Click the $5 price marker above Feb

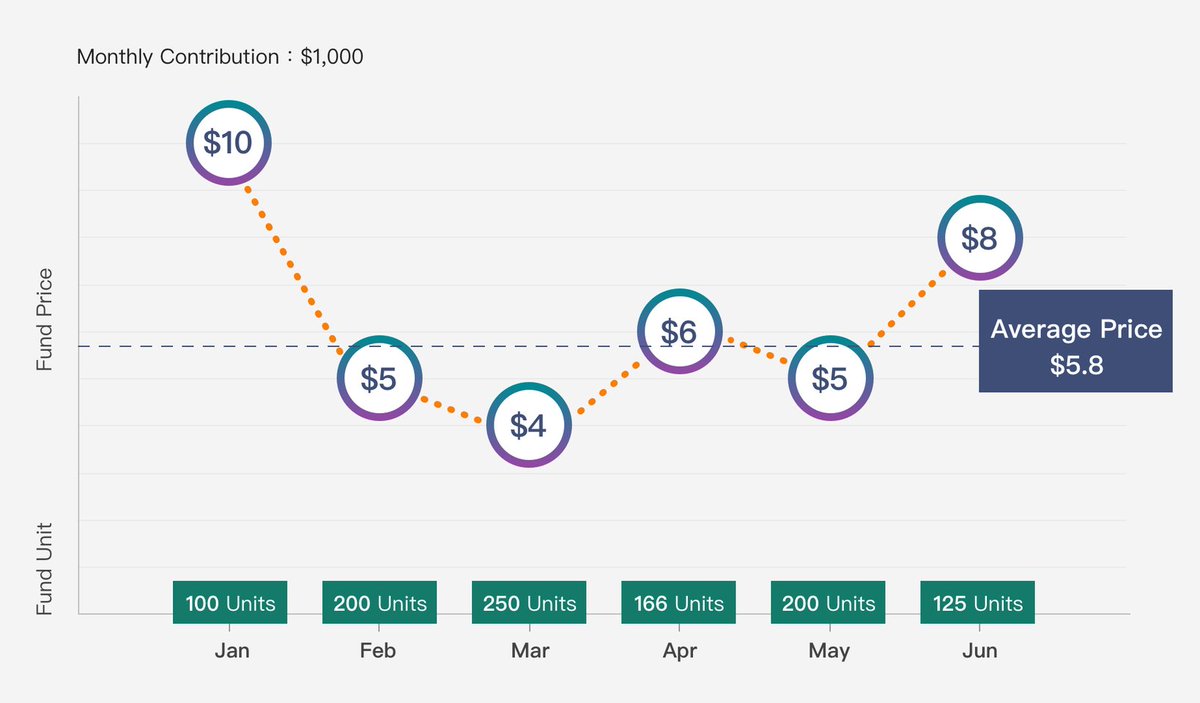click(379, 378)
